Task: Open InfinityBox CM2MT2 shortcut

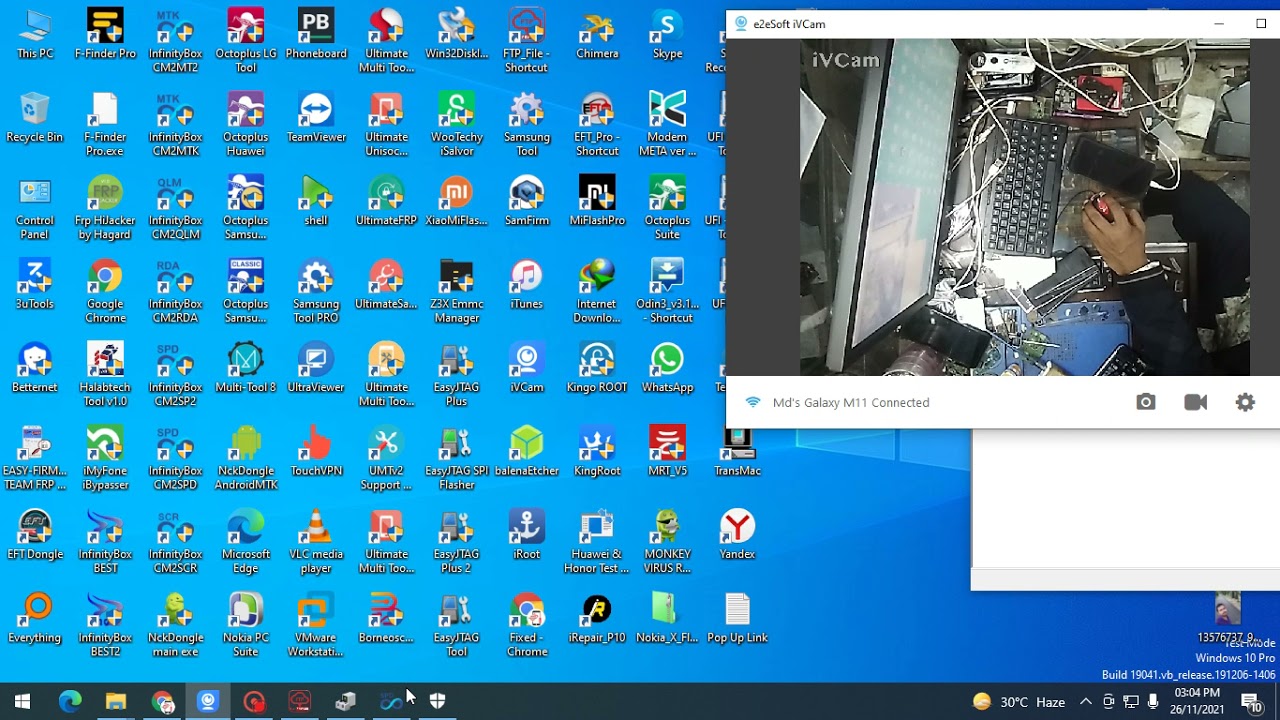Action: pyautogui.click(x=175, y=41)
